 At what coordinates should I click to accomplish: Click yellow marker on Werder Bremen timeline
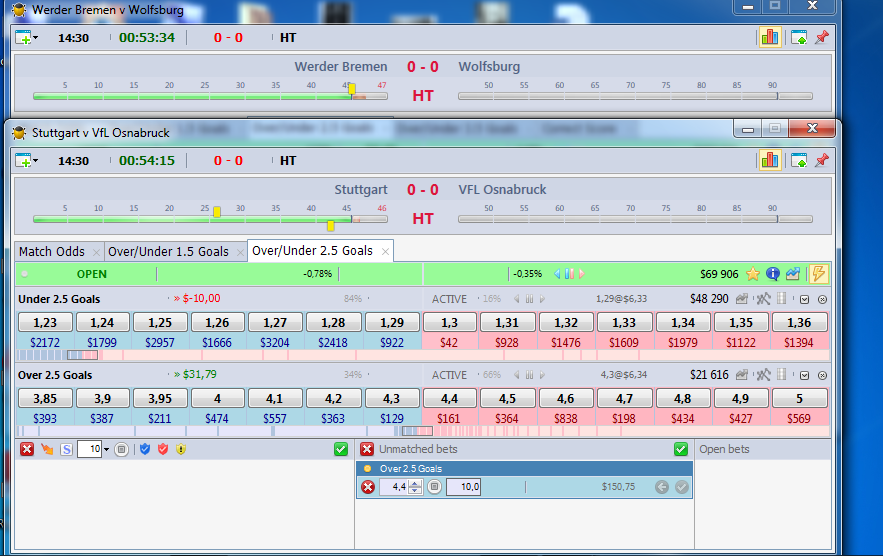coord(352,89)
